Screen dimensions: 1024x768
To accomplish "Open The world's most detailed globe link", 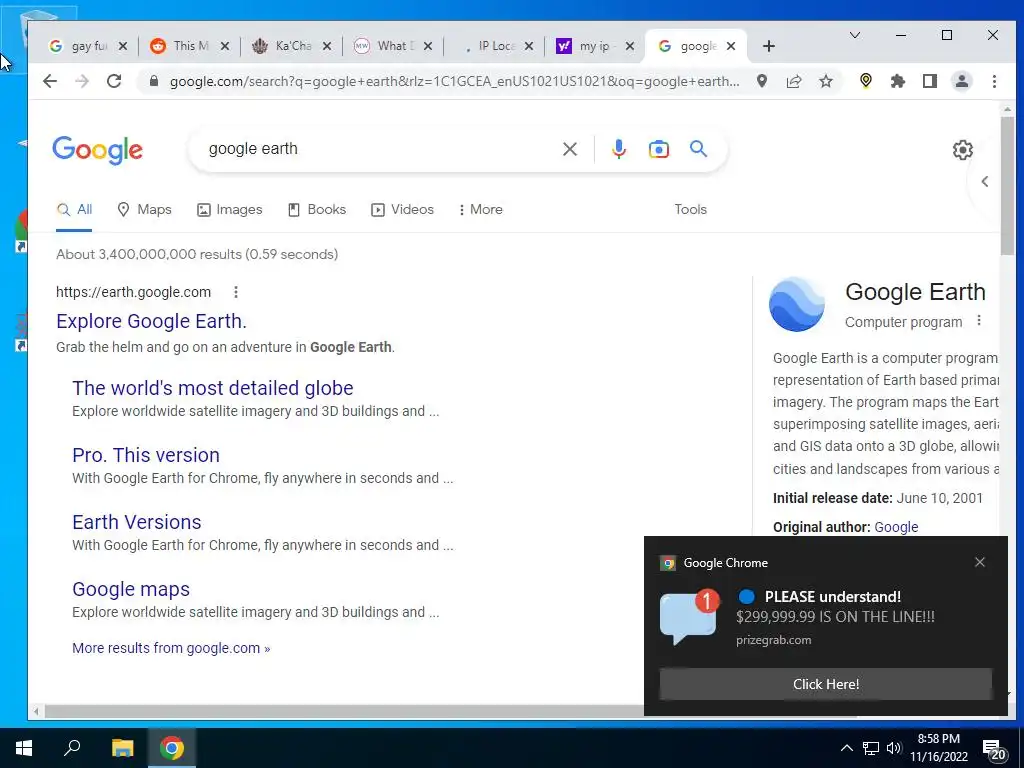I will (x=213, y=388).
